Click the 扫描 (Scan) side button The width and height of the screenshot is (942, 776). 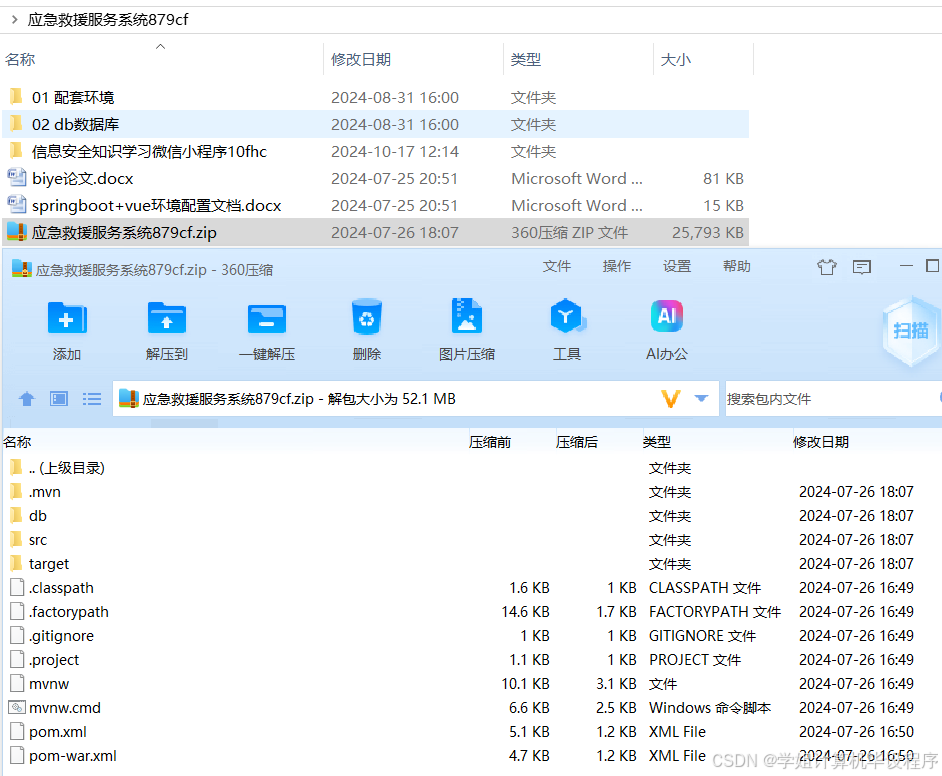(x=909, y=332)
